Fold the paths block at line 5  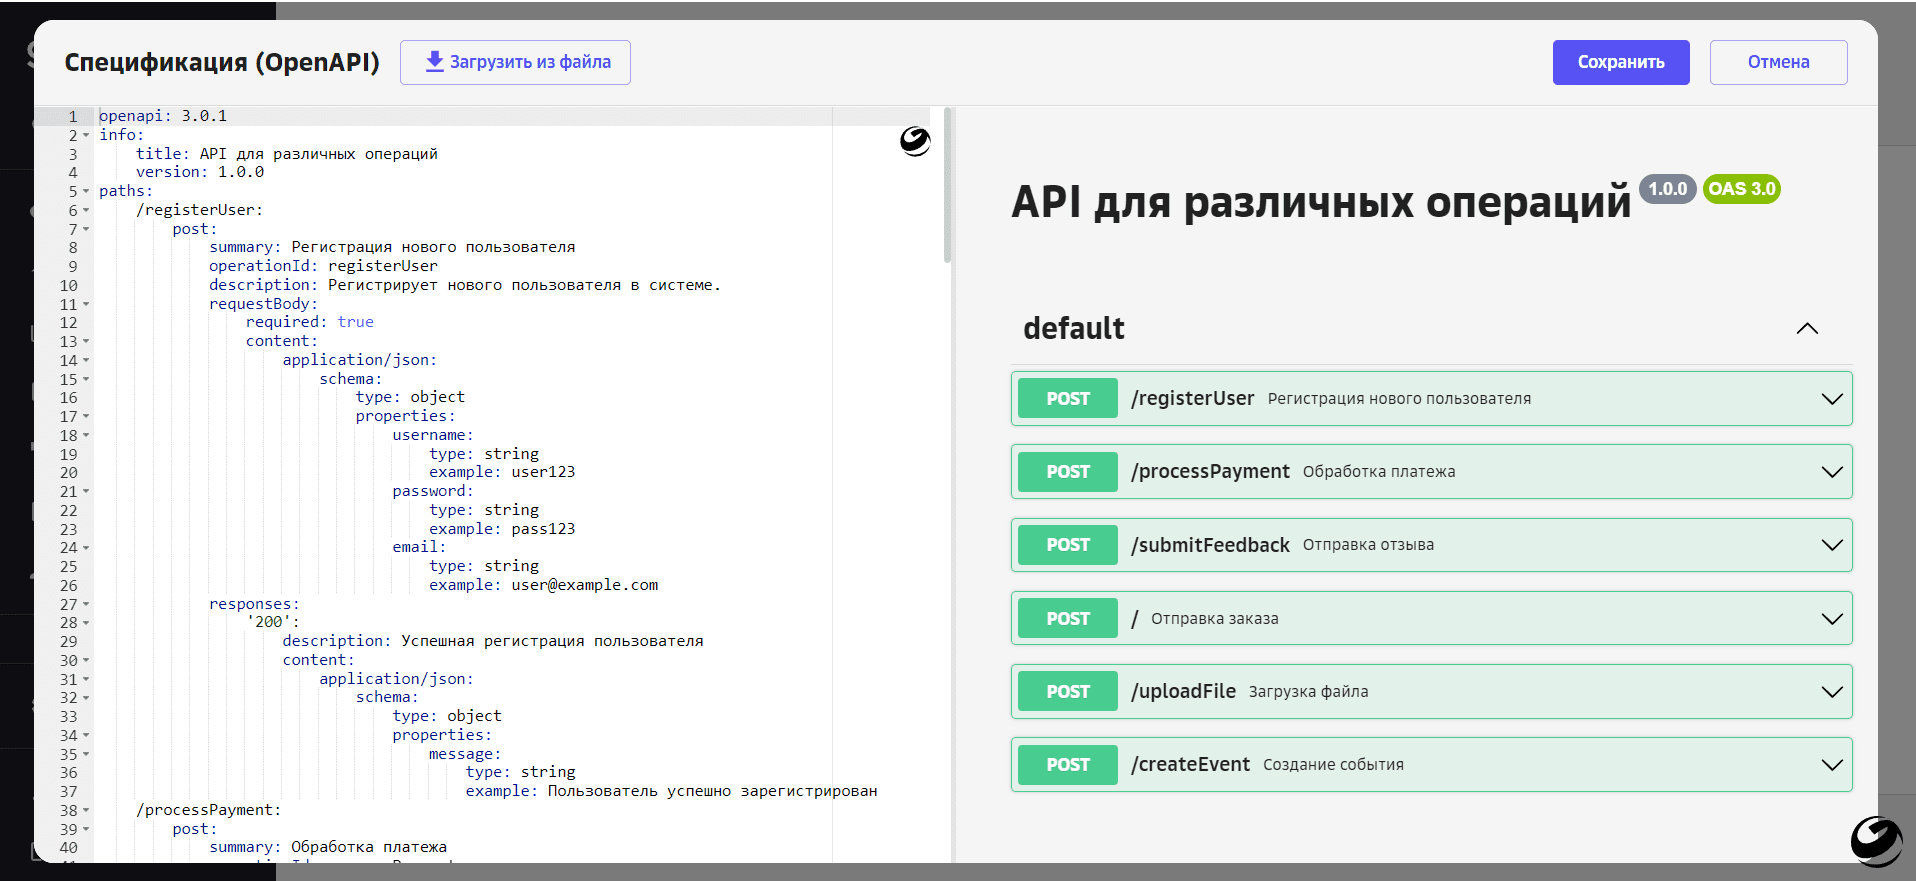pyautogui.click(x=86, y=191)
